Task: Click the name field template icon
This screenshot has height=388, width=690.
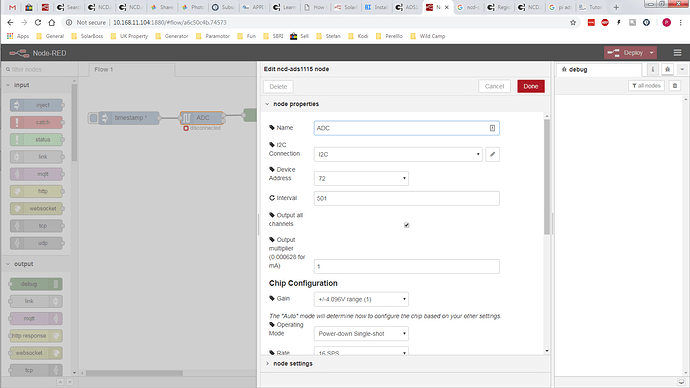Action: [x=492, y=128]
